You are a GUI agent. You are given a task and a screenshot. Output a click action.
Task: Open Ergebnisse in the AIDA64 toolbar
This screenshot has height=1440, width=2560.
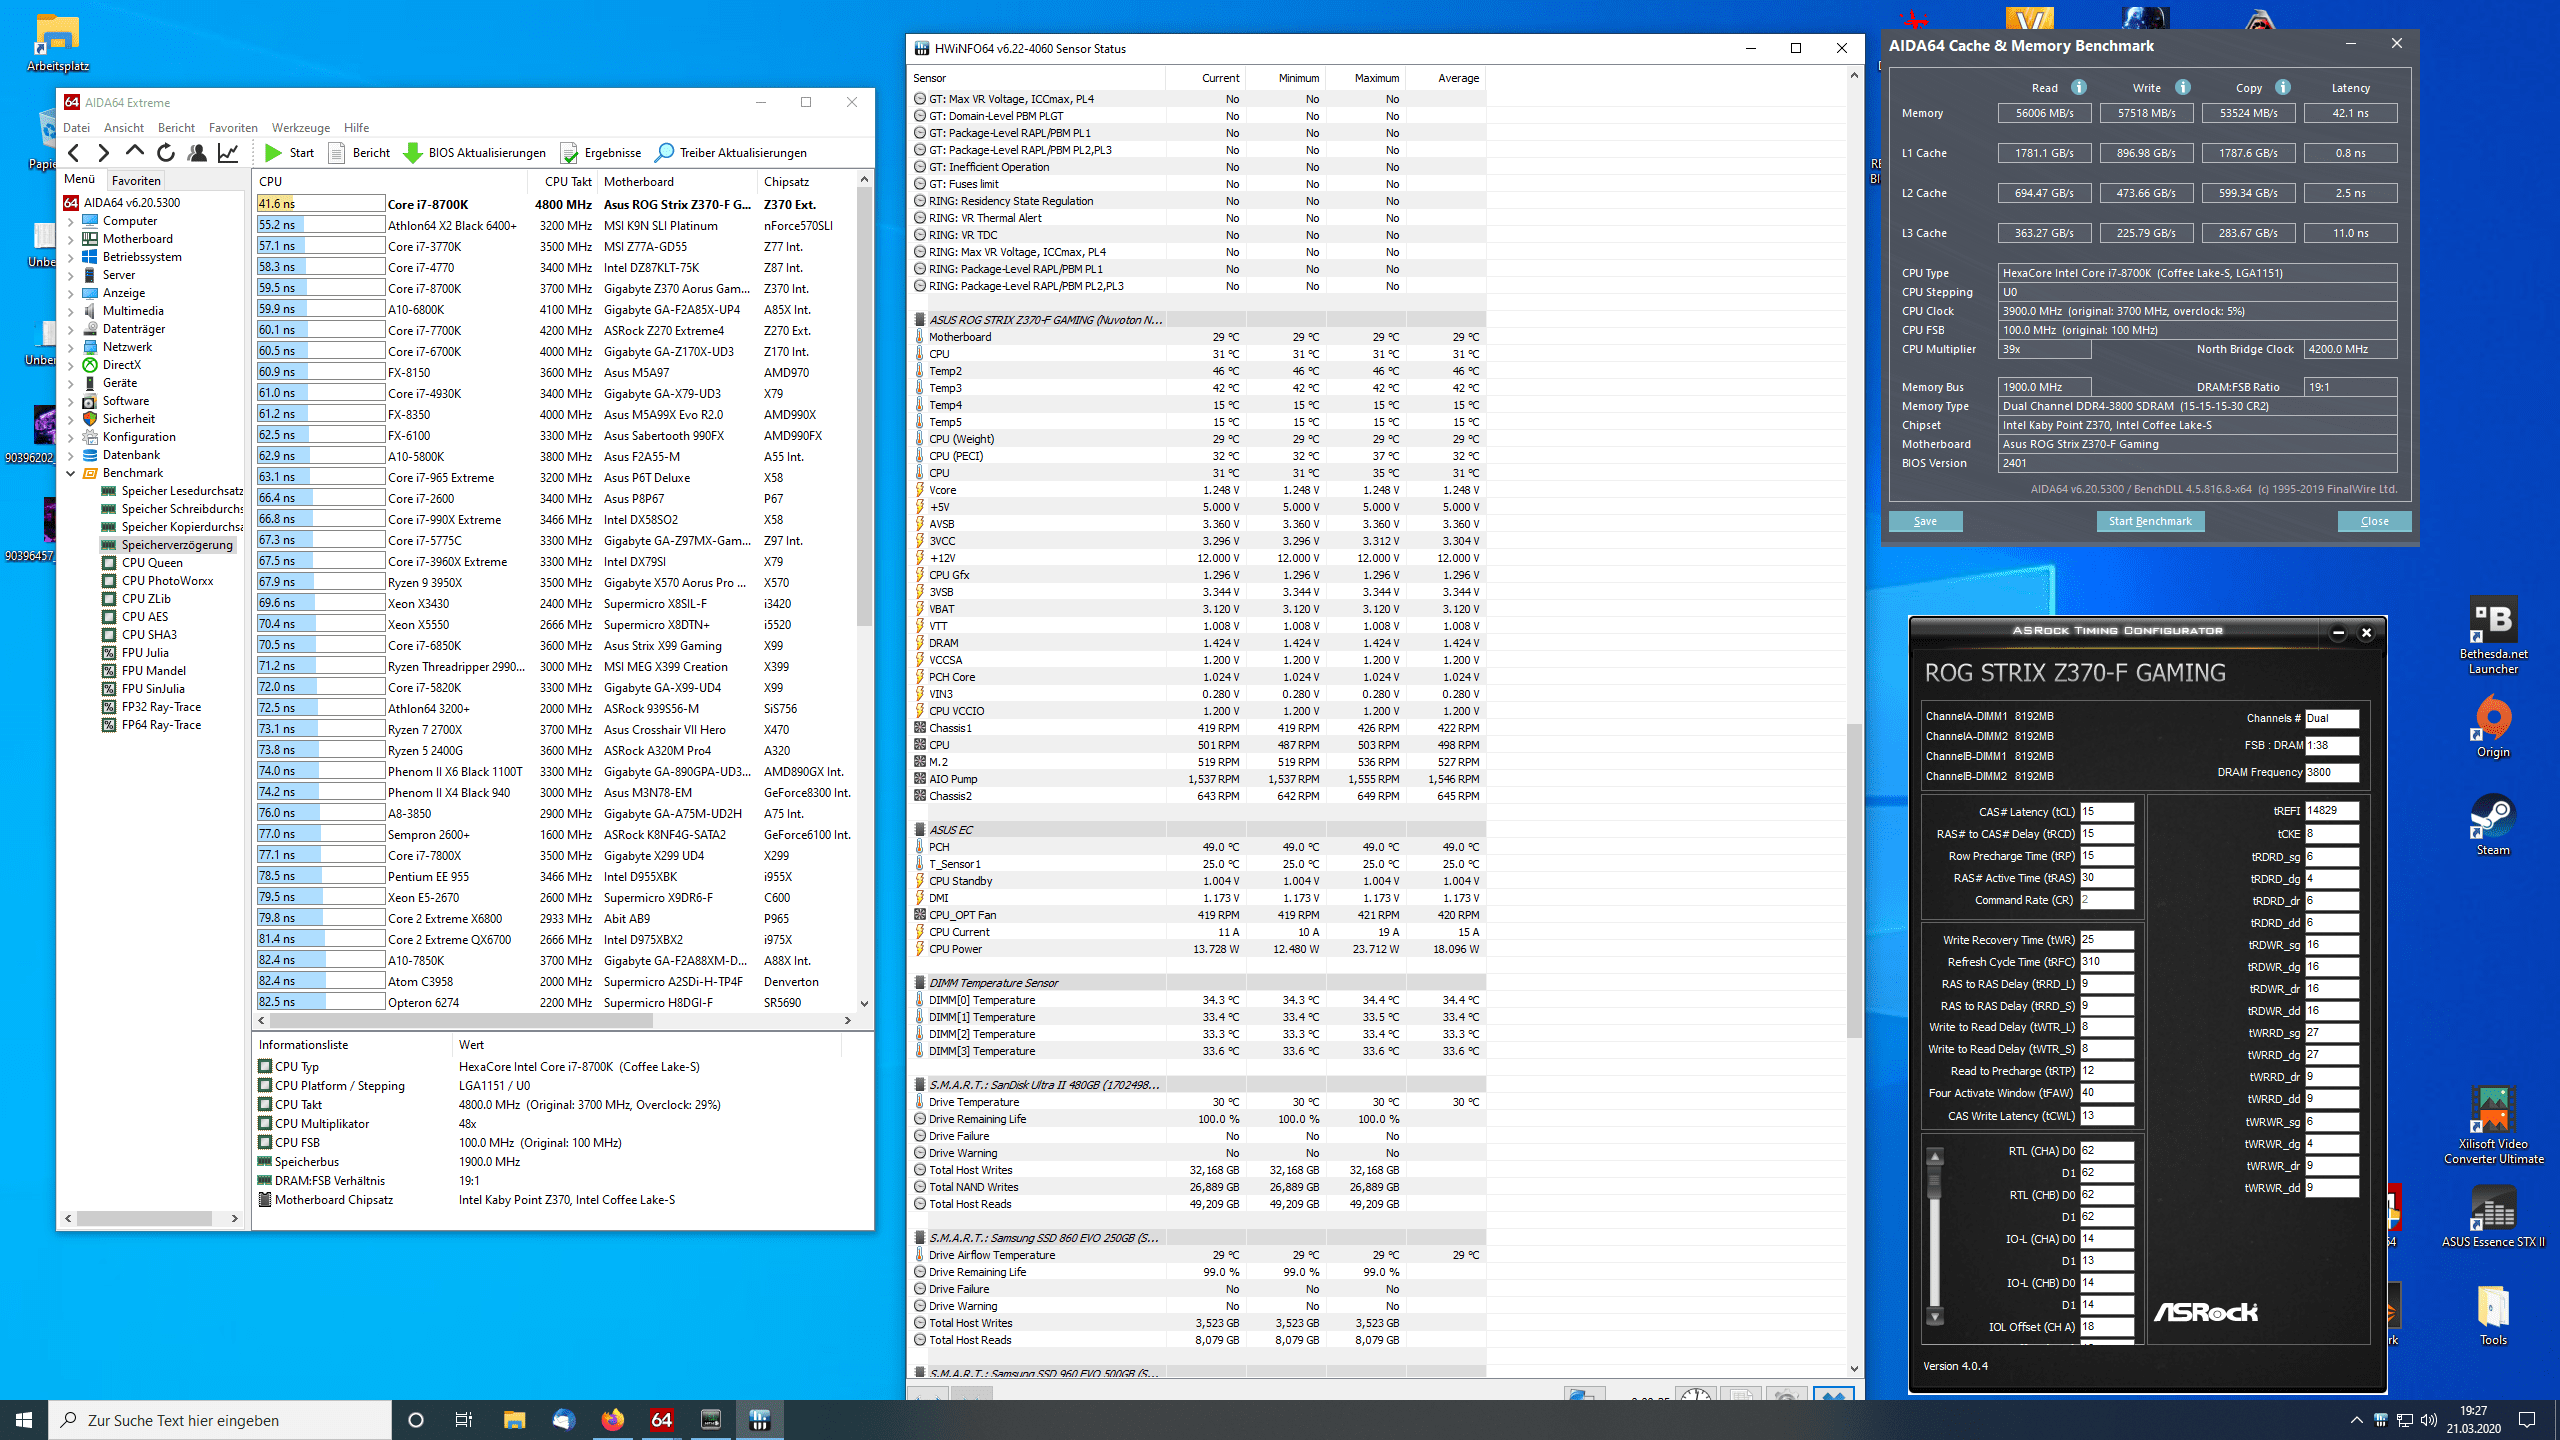[x=601, y=153]
